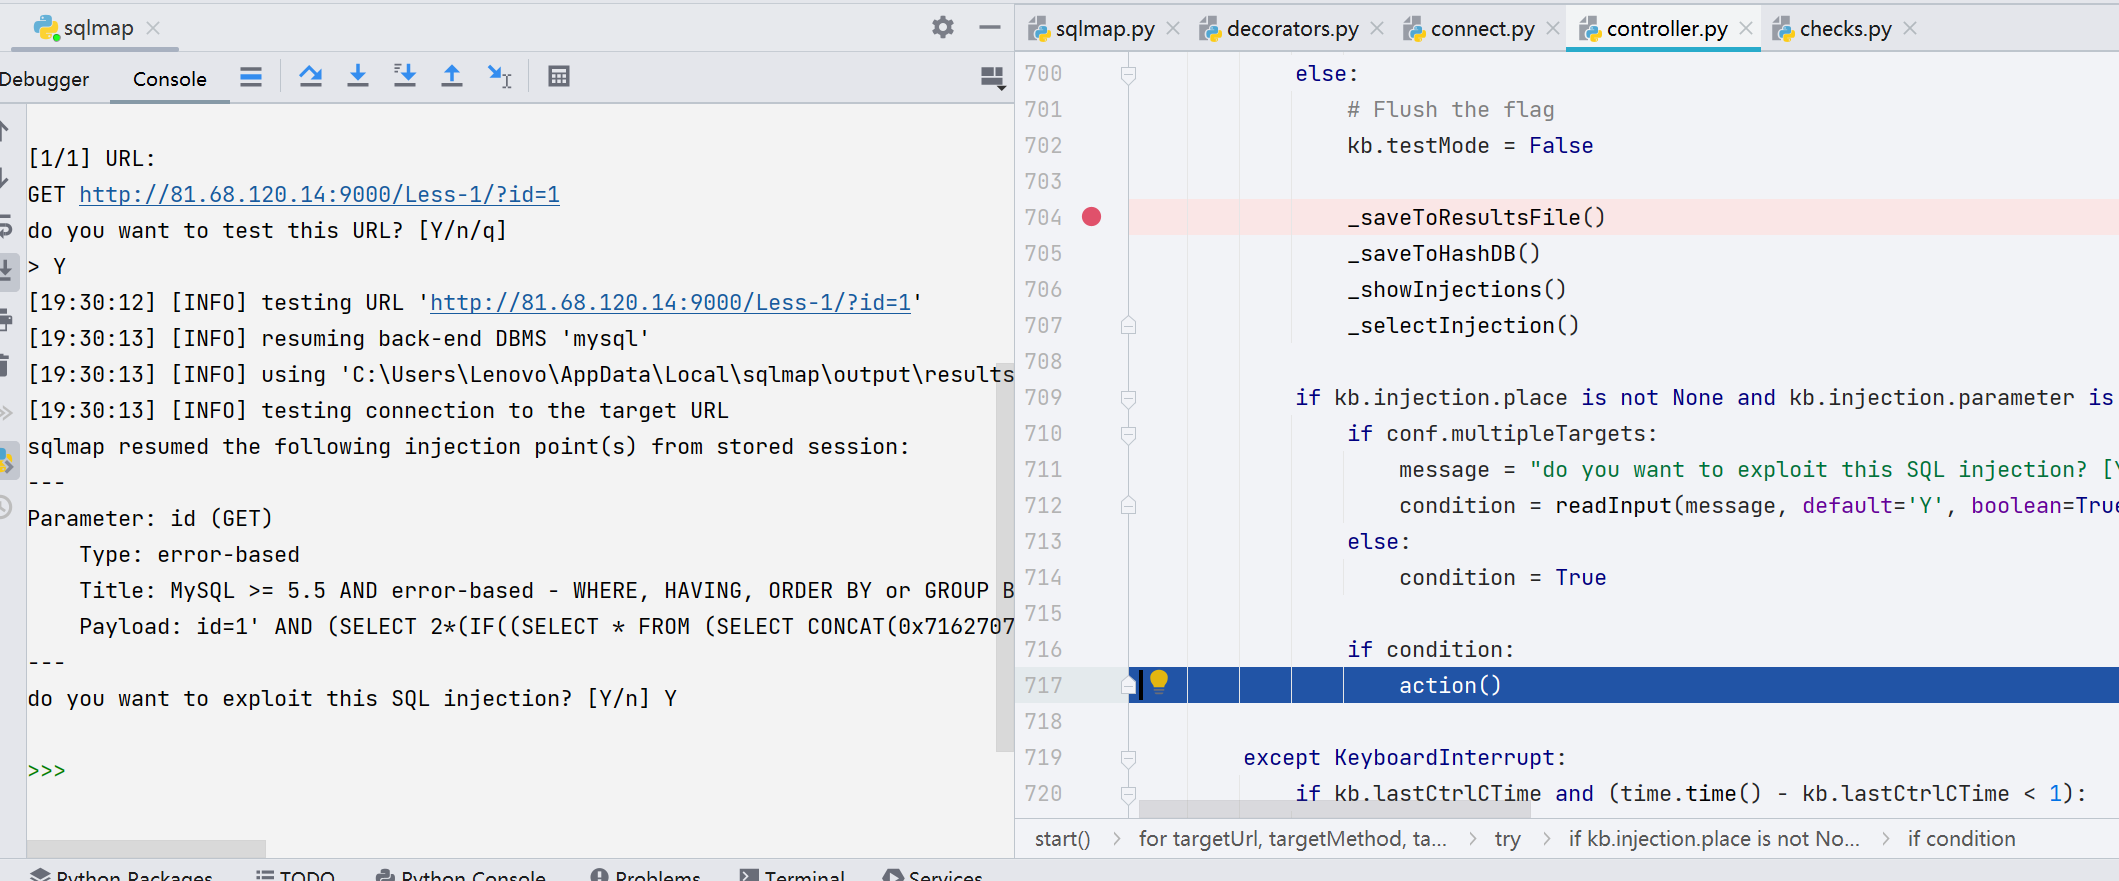Click the Step Into My Code icon

coord(405,76)
